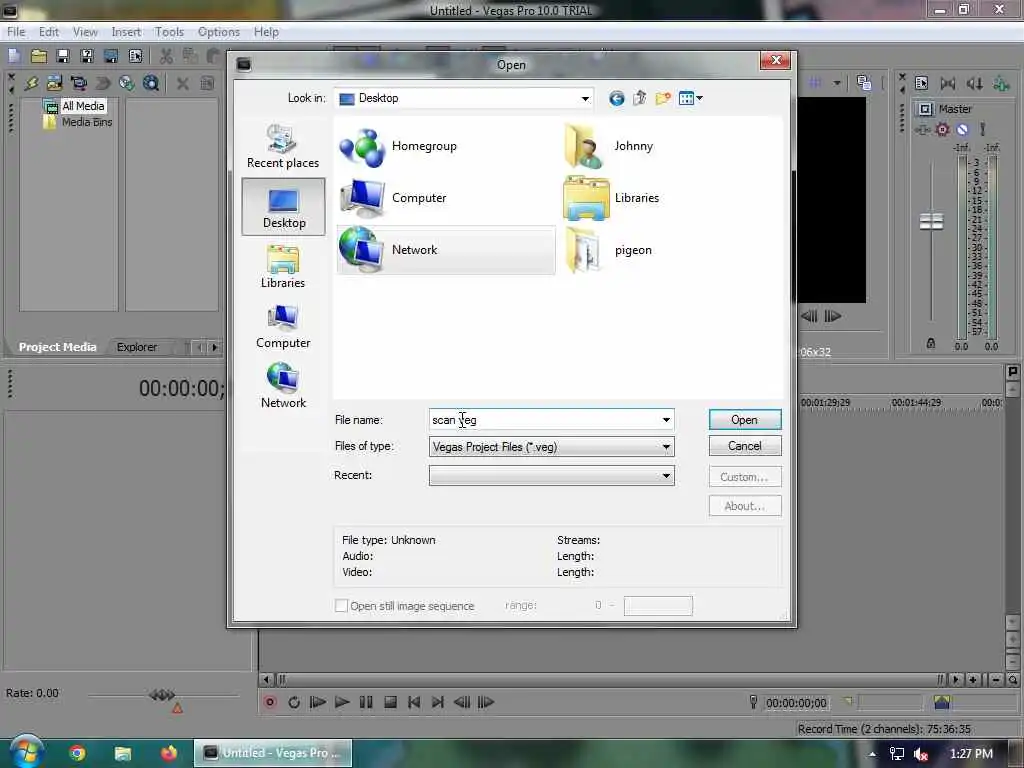Expand the Files of type dropdown

click(x=666, y=447)
